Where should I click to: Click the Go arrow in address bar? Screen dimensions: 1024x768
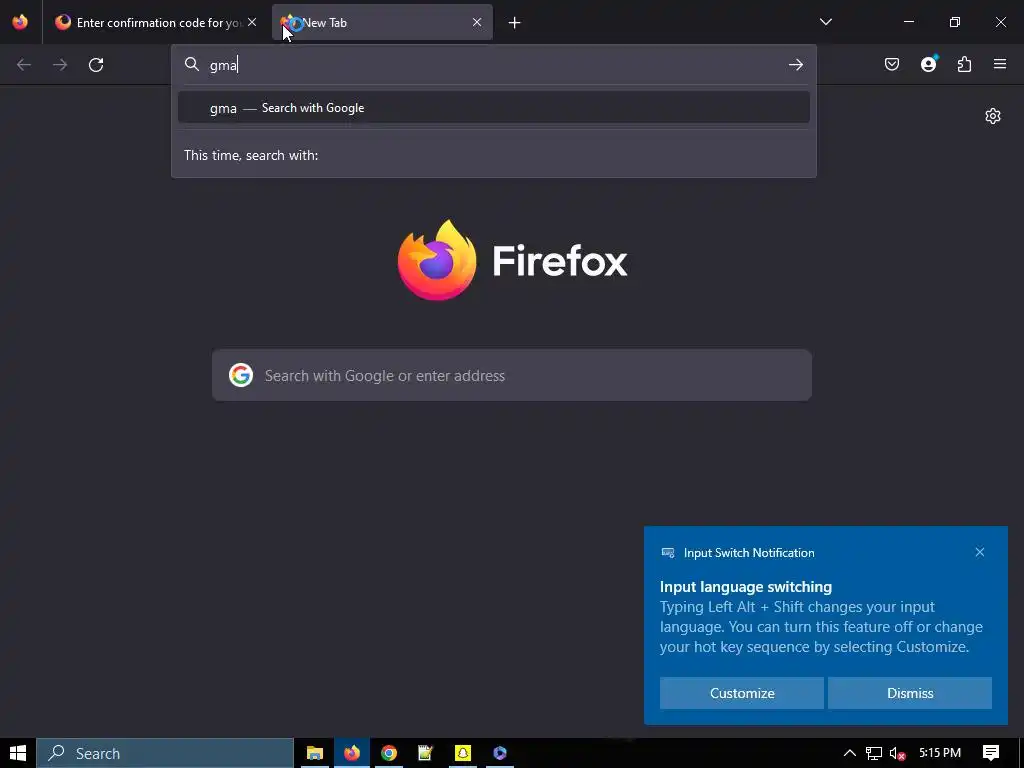tap(795, 65)
